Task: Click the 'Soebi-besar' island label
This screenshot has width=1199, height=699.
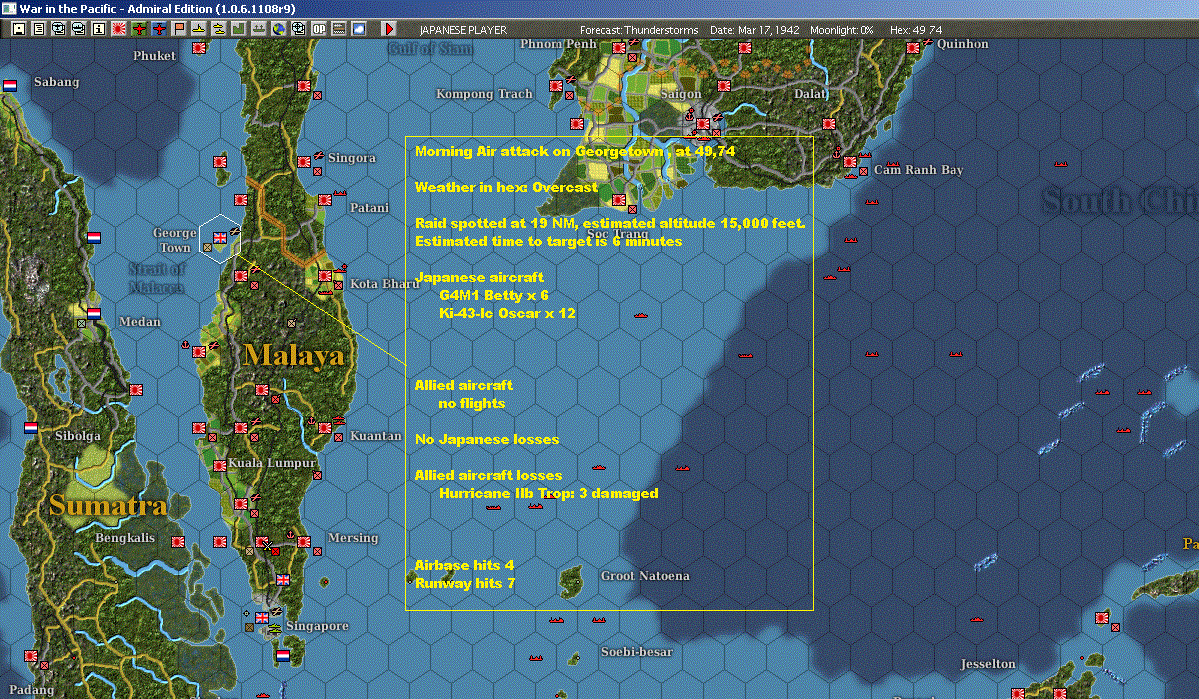Action: tap(636, 652)
